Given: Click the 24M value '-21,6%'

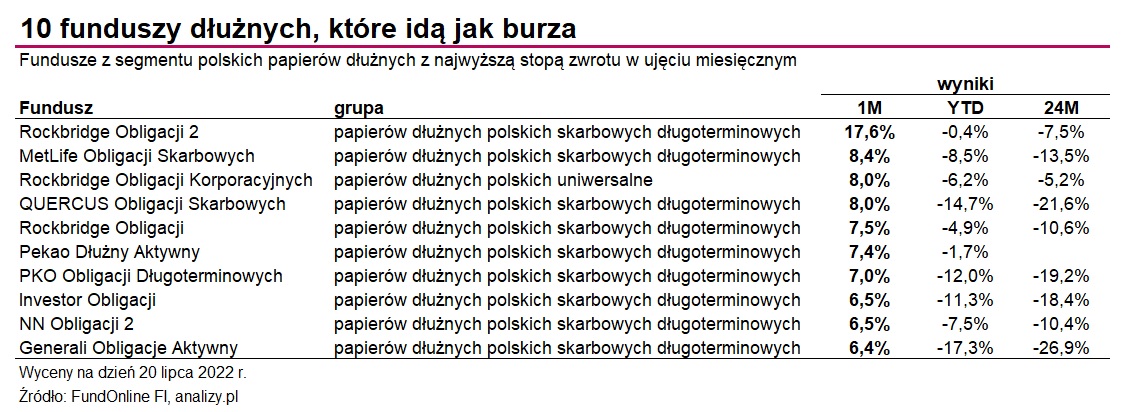Looking at the screenshot, I should click(1061, 204).
